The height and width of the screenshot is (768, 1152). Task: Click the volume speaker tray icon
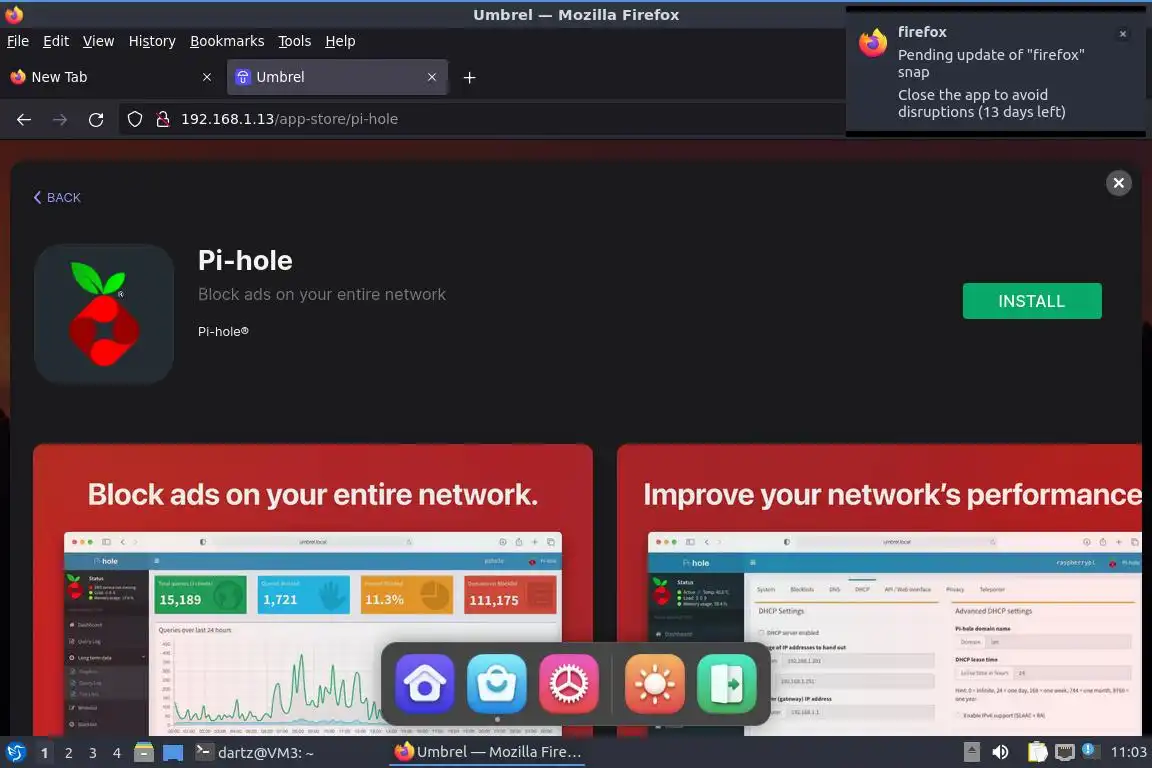tap(1000, 752)
